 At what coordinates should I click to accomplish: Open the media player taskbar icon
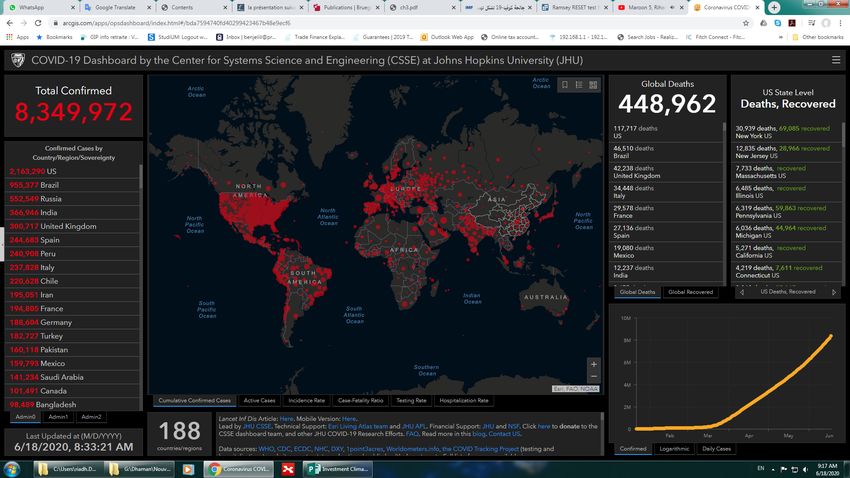click(188, 469)
